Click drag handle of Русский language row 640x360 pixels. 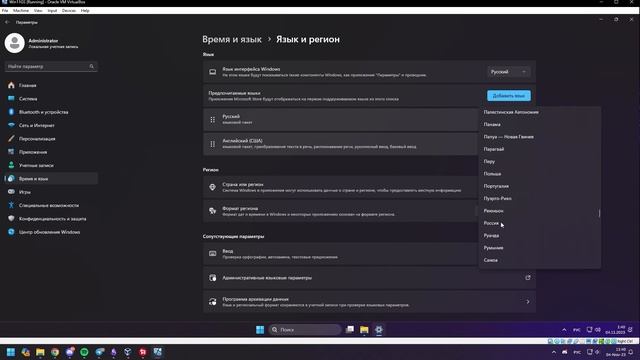coord(213,120)
